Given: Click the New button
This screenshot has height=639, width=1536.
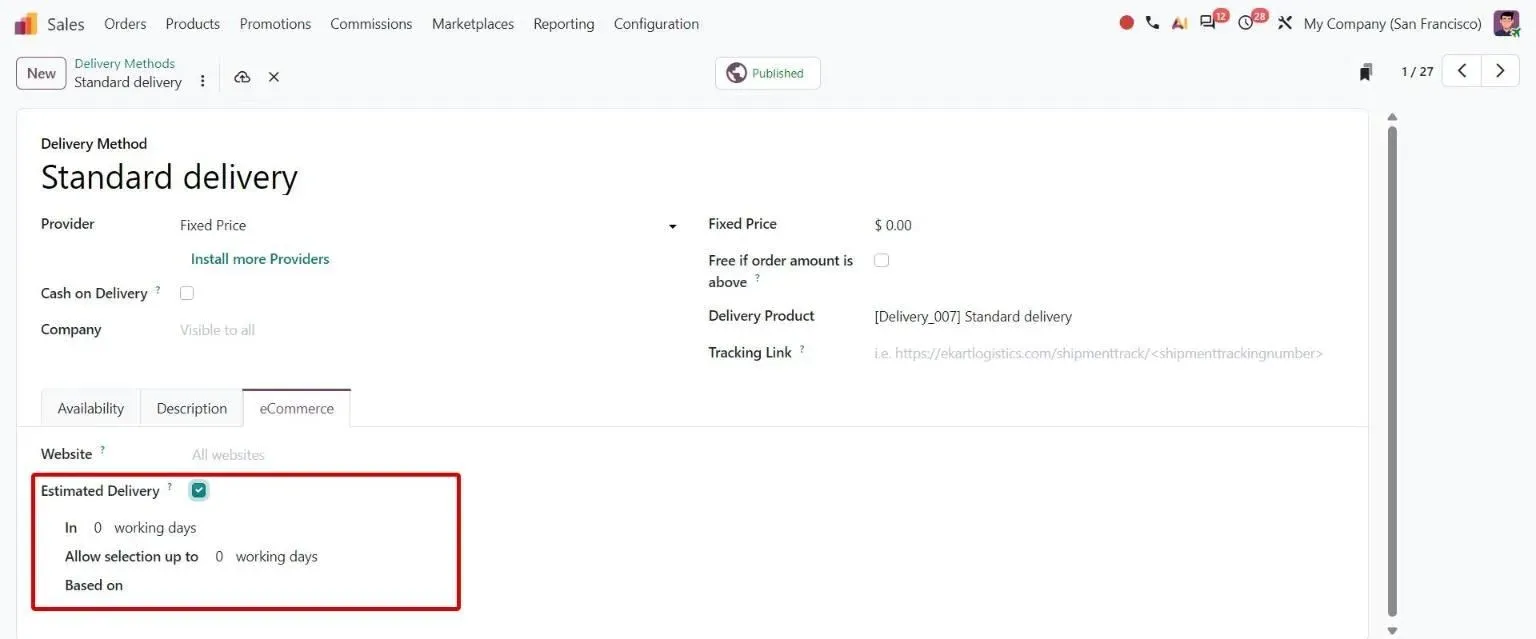Looking at the screenshot, I should coord(41,73).
